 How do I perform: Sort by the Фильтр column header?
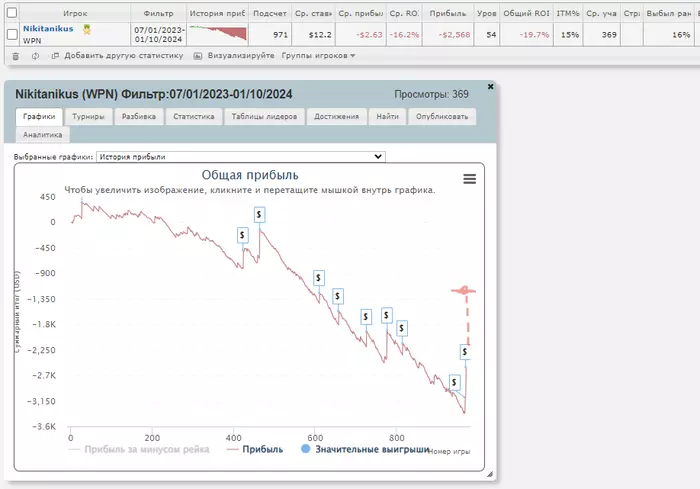pyautogui.click(x=158, y=13)
